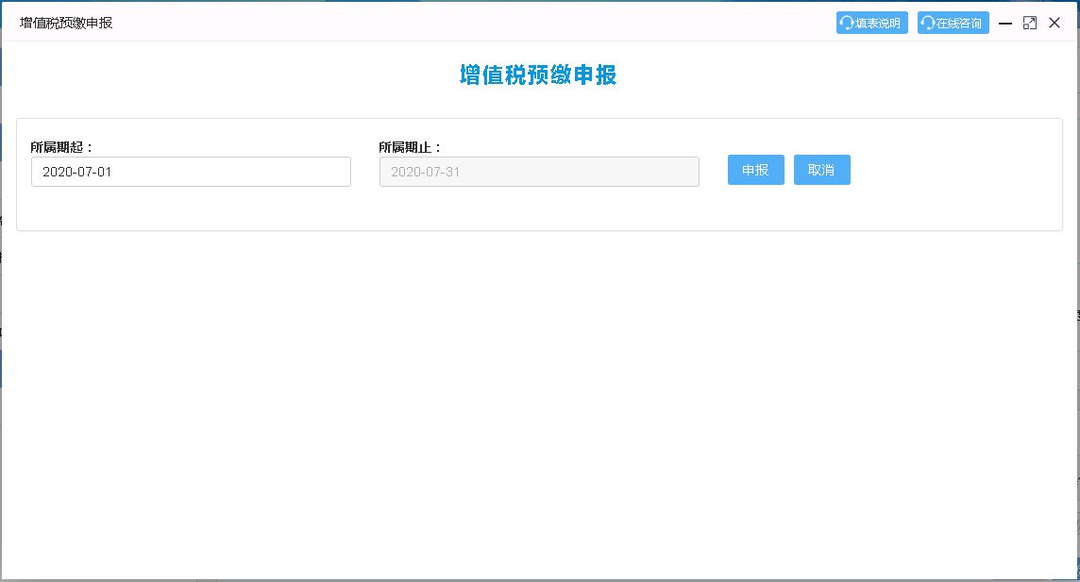Click the 所属期起 label

pos(61,147)
